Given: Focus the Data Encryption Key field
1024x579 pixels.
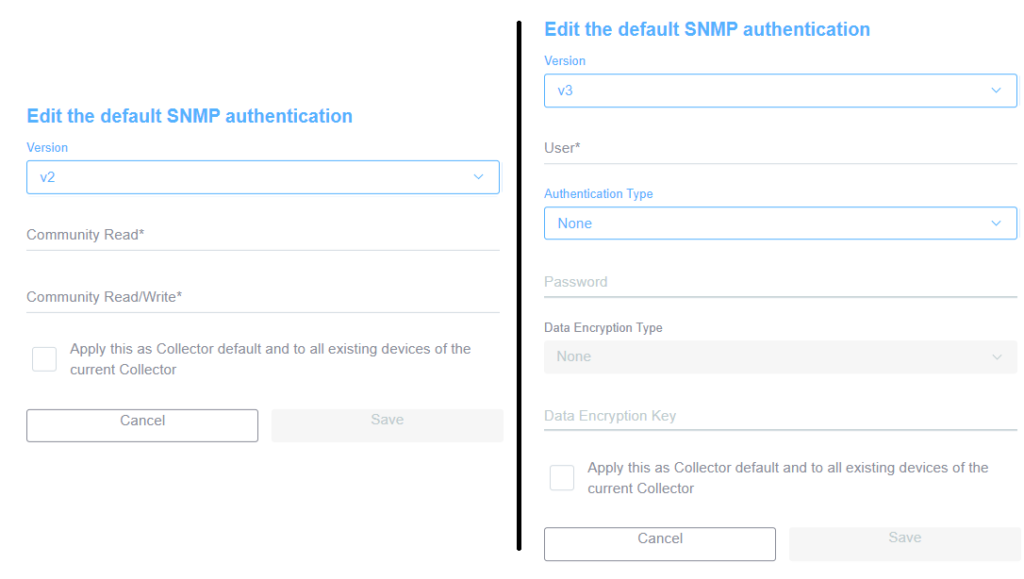Looking at the screenshot, I should 780,416.
